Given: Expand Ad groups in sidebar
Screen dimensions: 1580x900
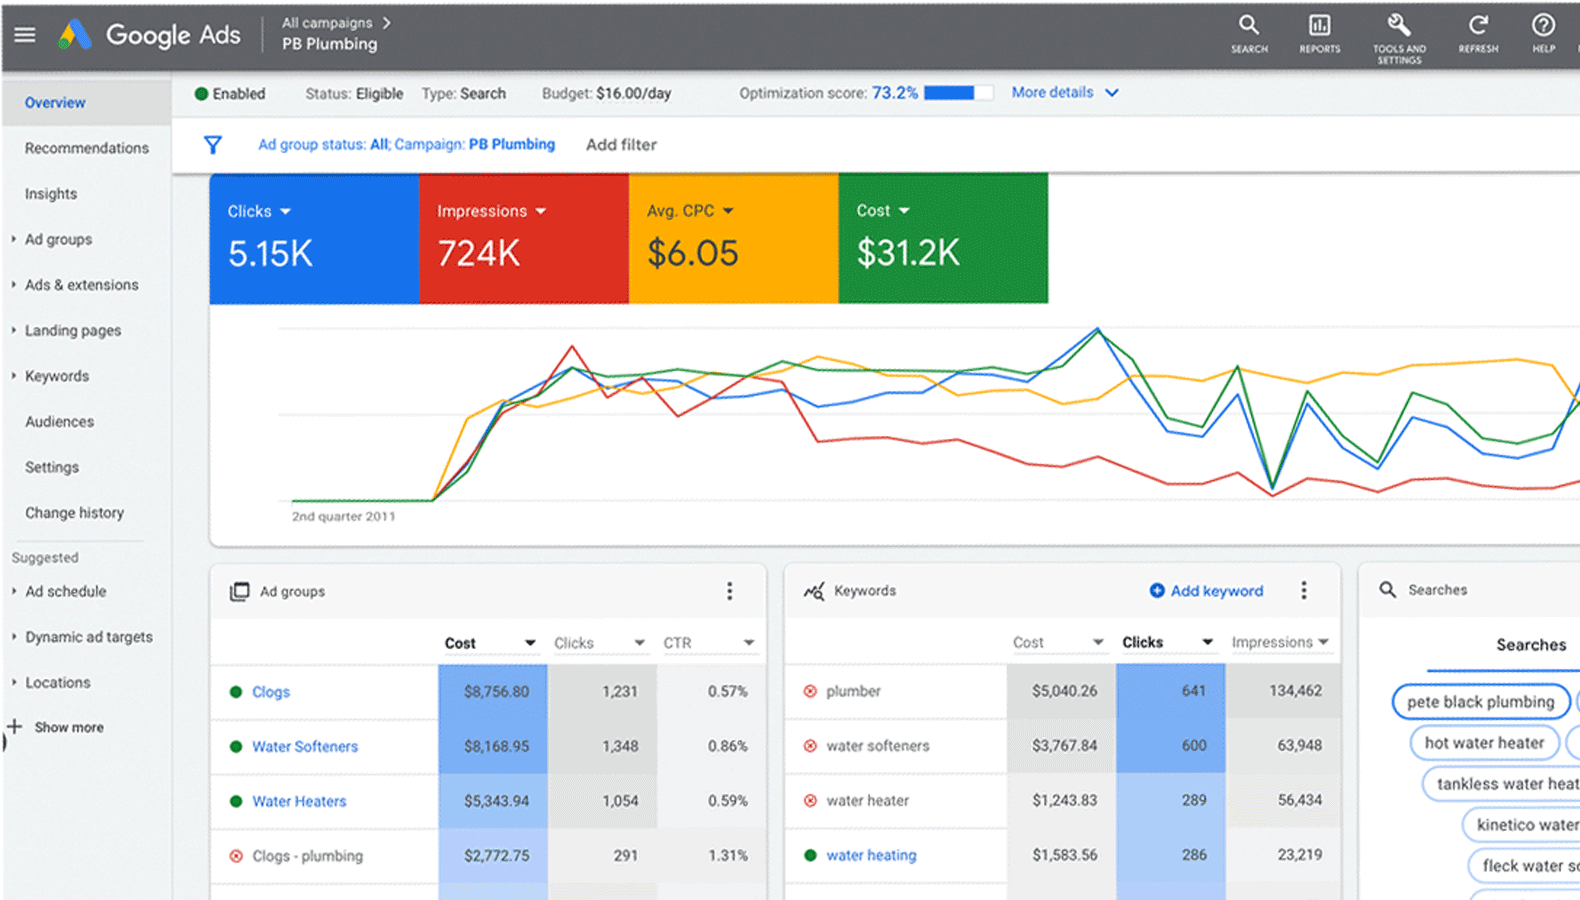Looking at the screenshot, I should [14, 239].
